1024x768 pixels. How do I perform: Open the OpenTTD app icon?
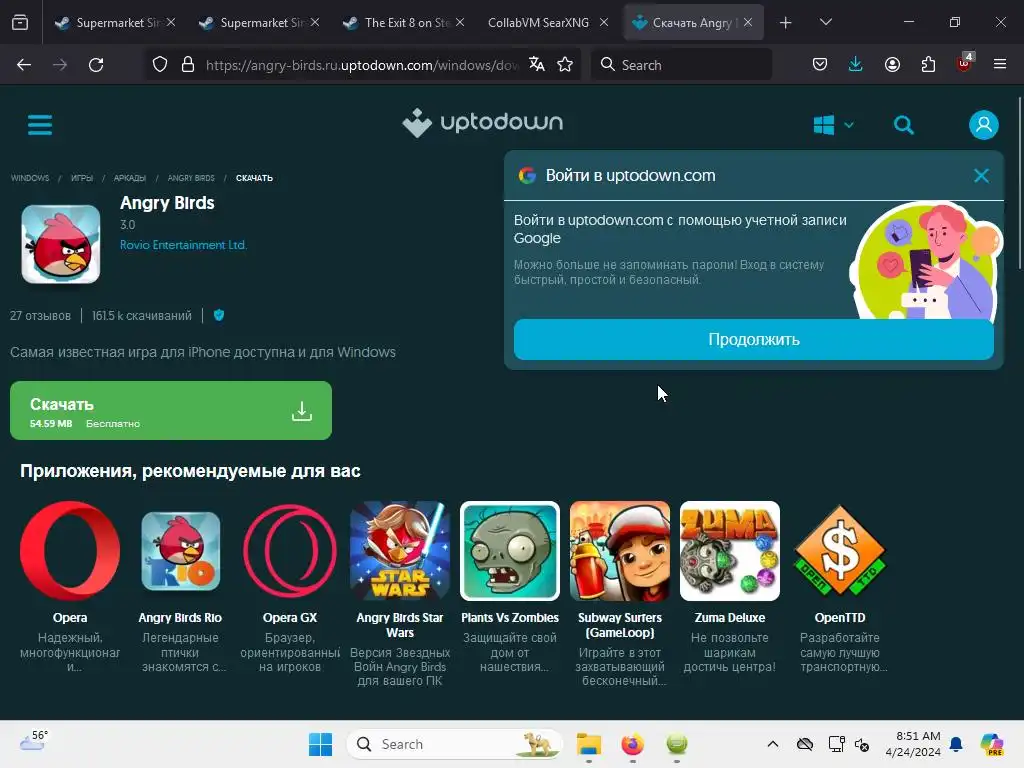tap(840, 551)
